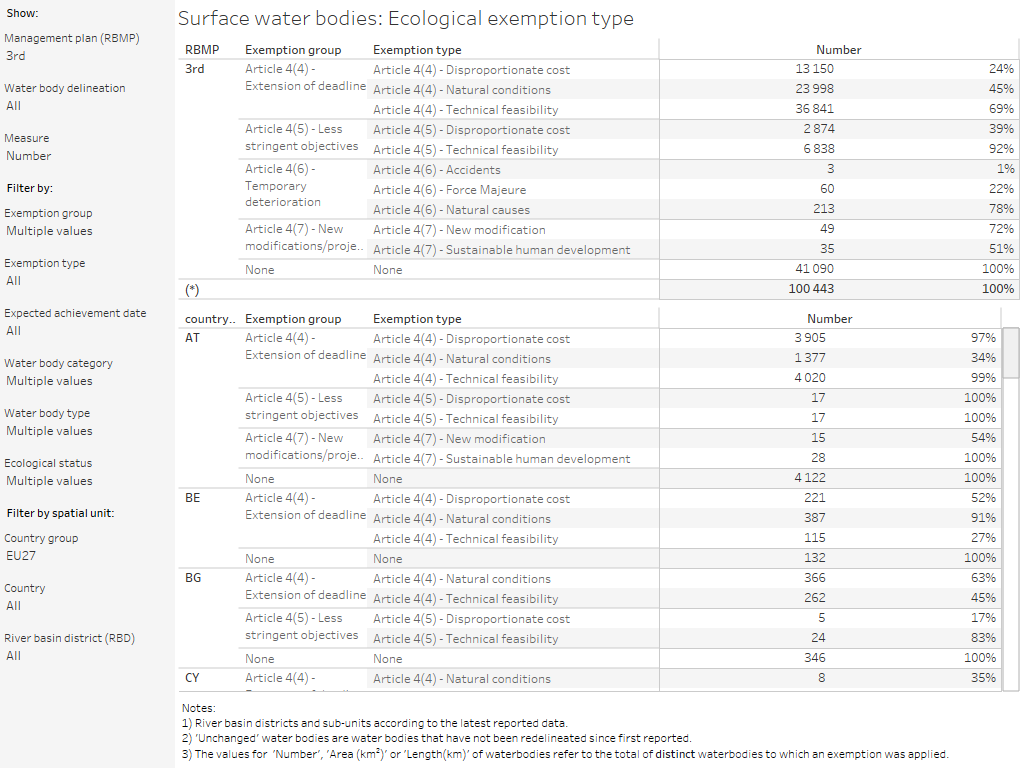Click the Exemption type header in top table
1024x768 pixels.
[417, 50]
